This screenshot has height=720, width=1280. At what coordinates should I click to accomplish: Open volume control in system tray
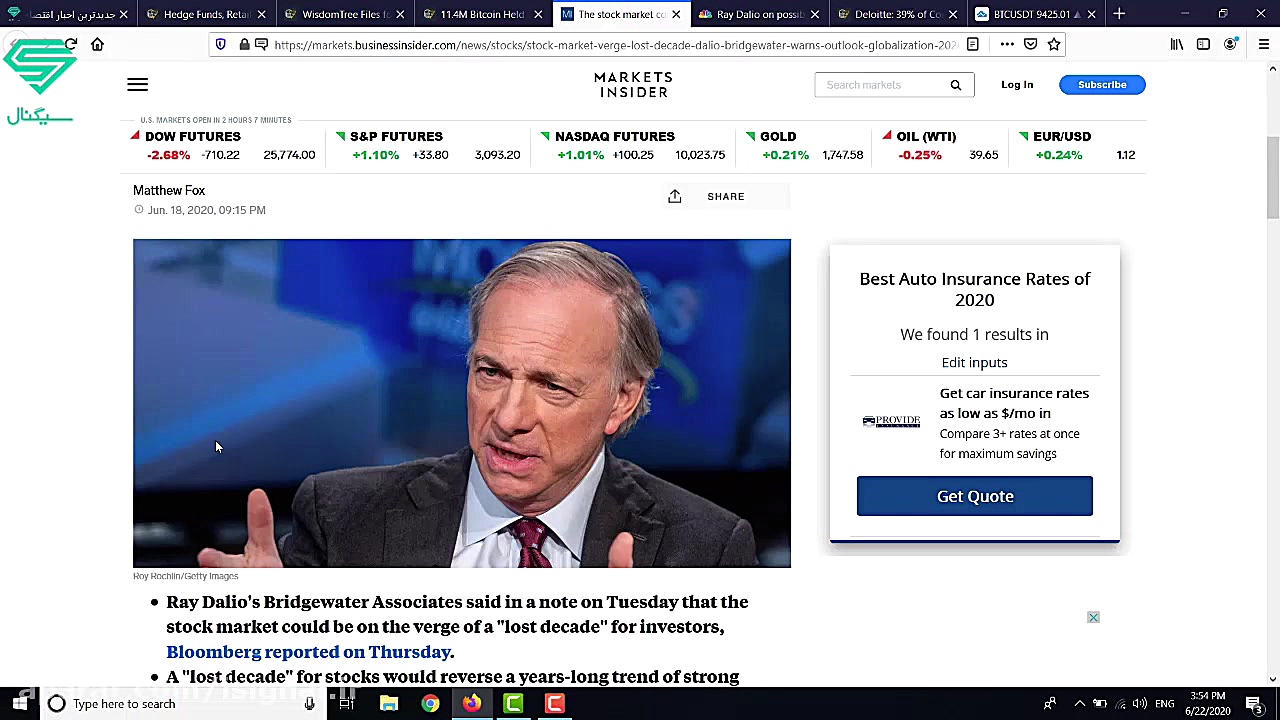click(1139, 704)
